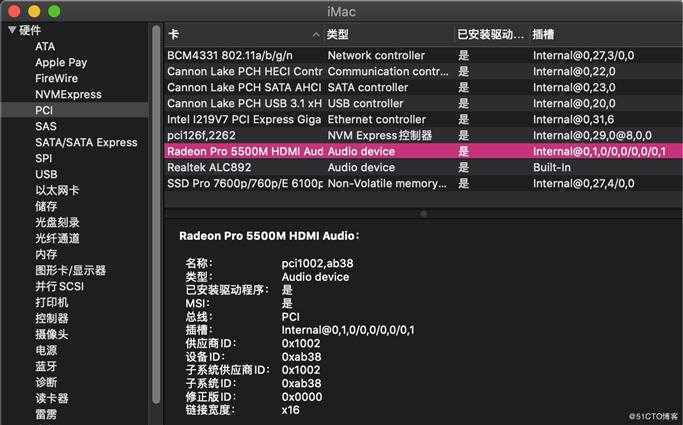Select the pci126f,2262 row

[423, 135]
